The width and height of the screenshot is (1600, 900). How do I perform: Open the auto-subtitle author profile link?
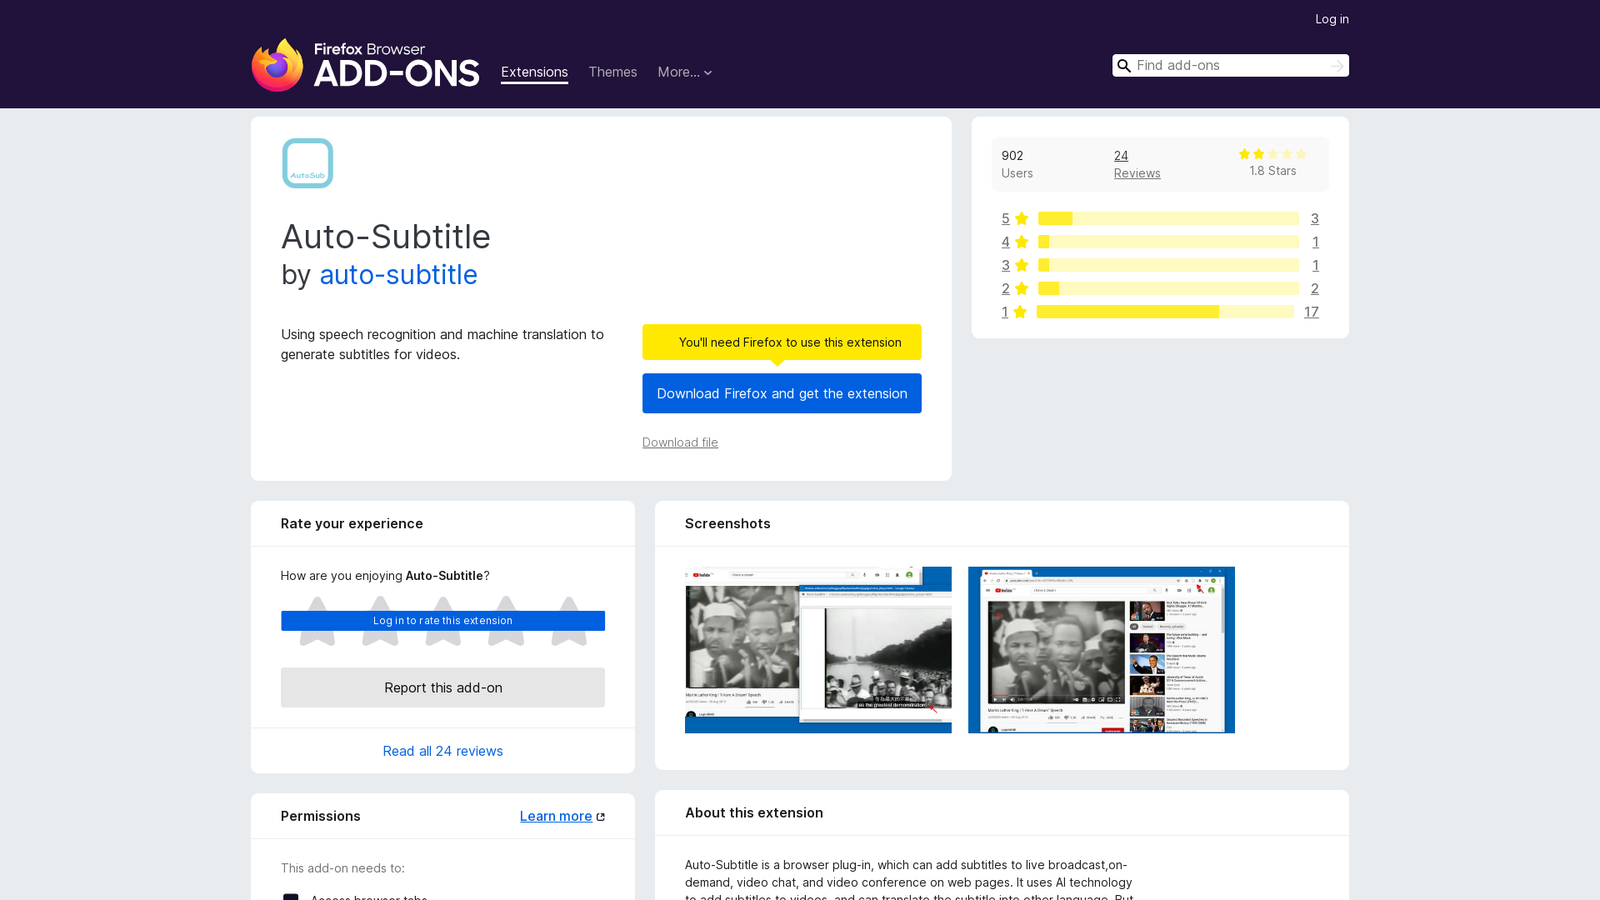(x=398, y=275)
